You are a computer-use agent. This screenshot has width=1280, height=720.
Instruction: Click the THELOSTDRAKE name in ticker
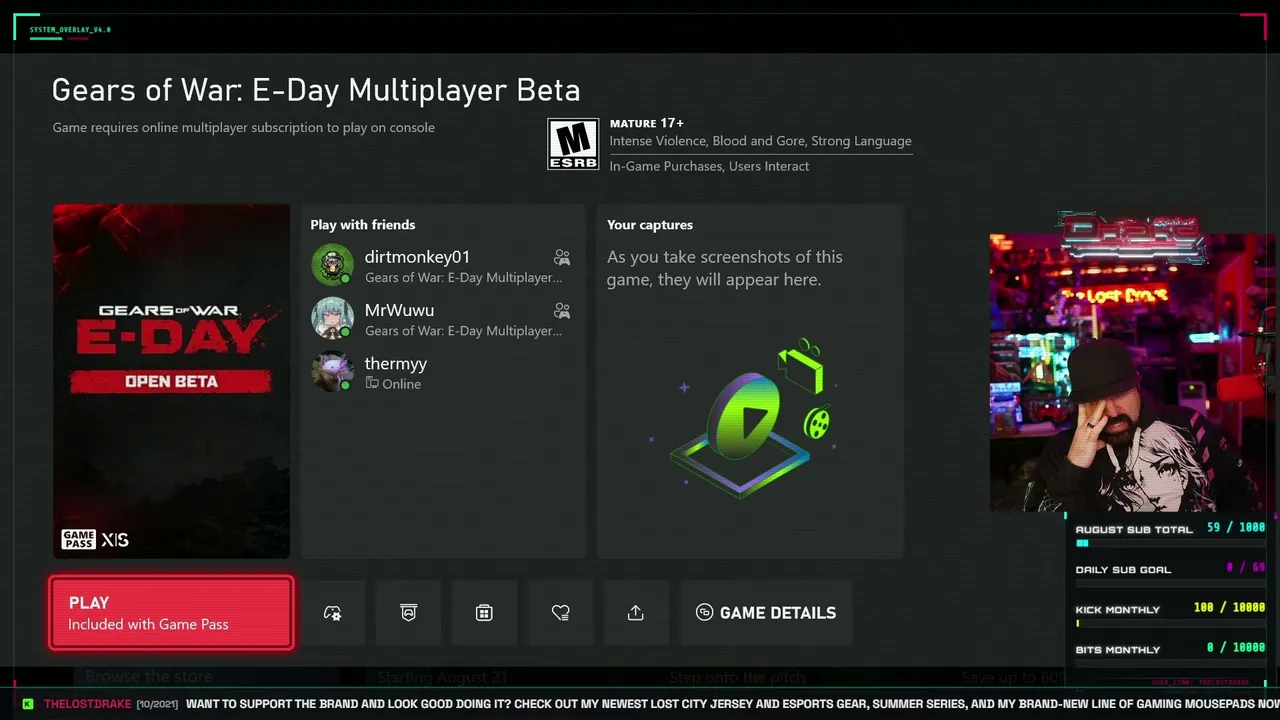tap(88, 704)
